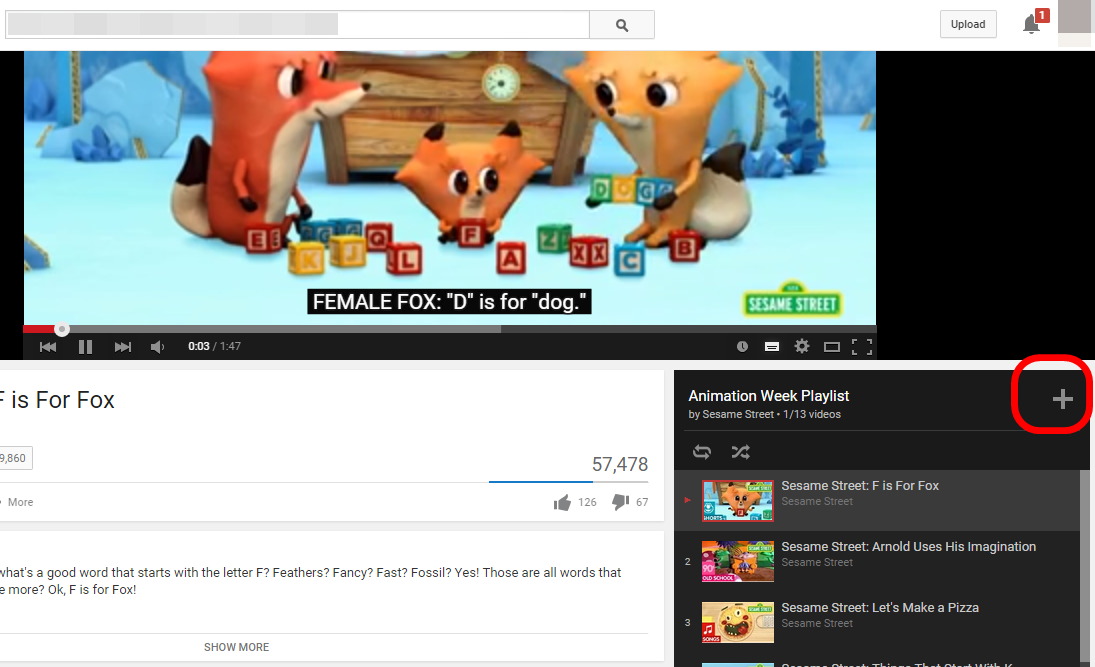This screenshot has width=1095, height=667.
Task: Pause the video playback
Action: click(x=85, y=347)
